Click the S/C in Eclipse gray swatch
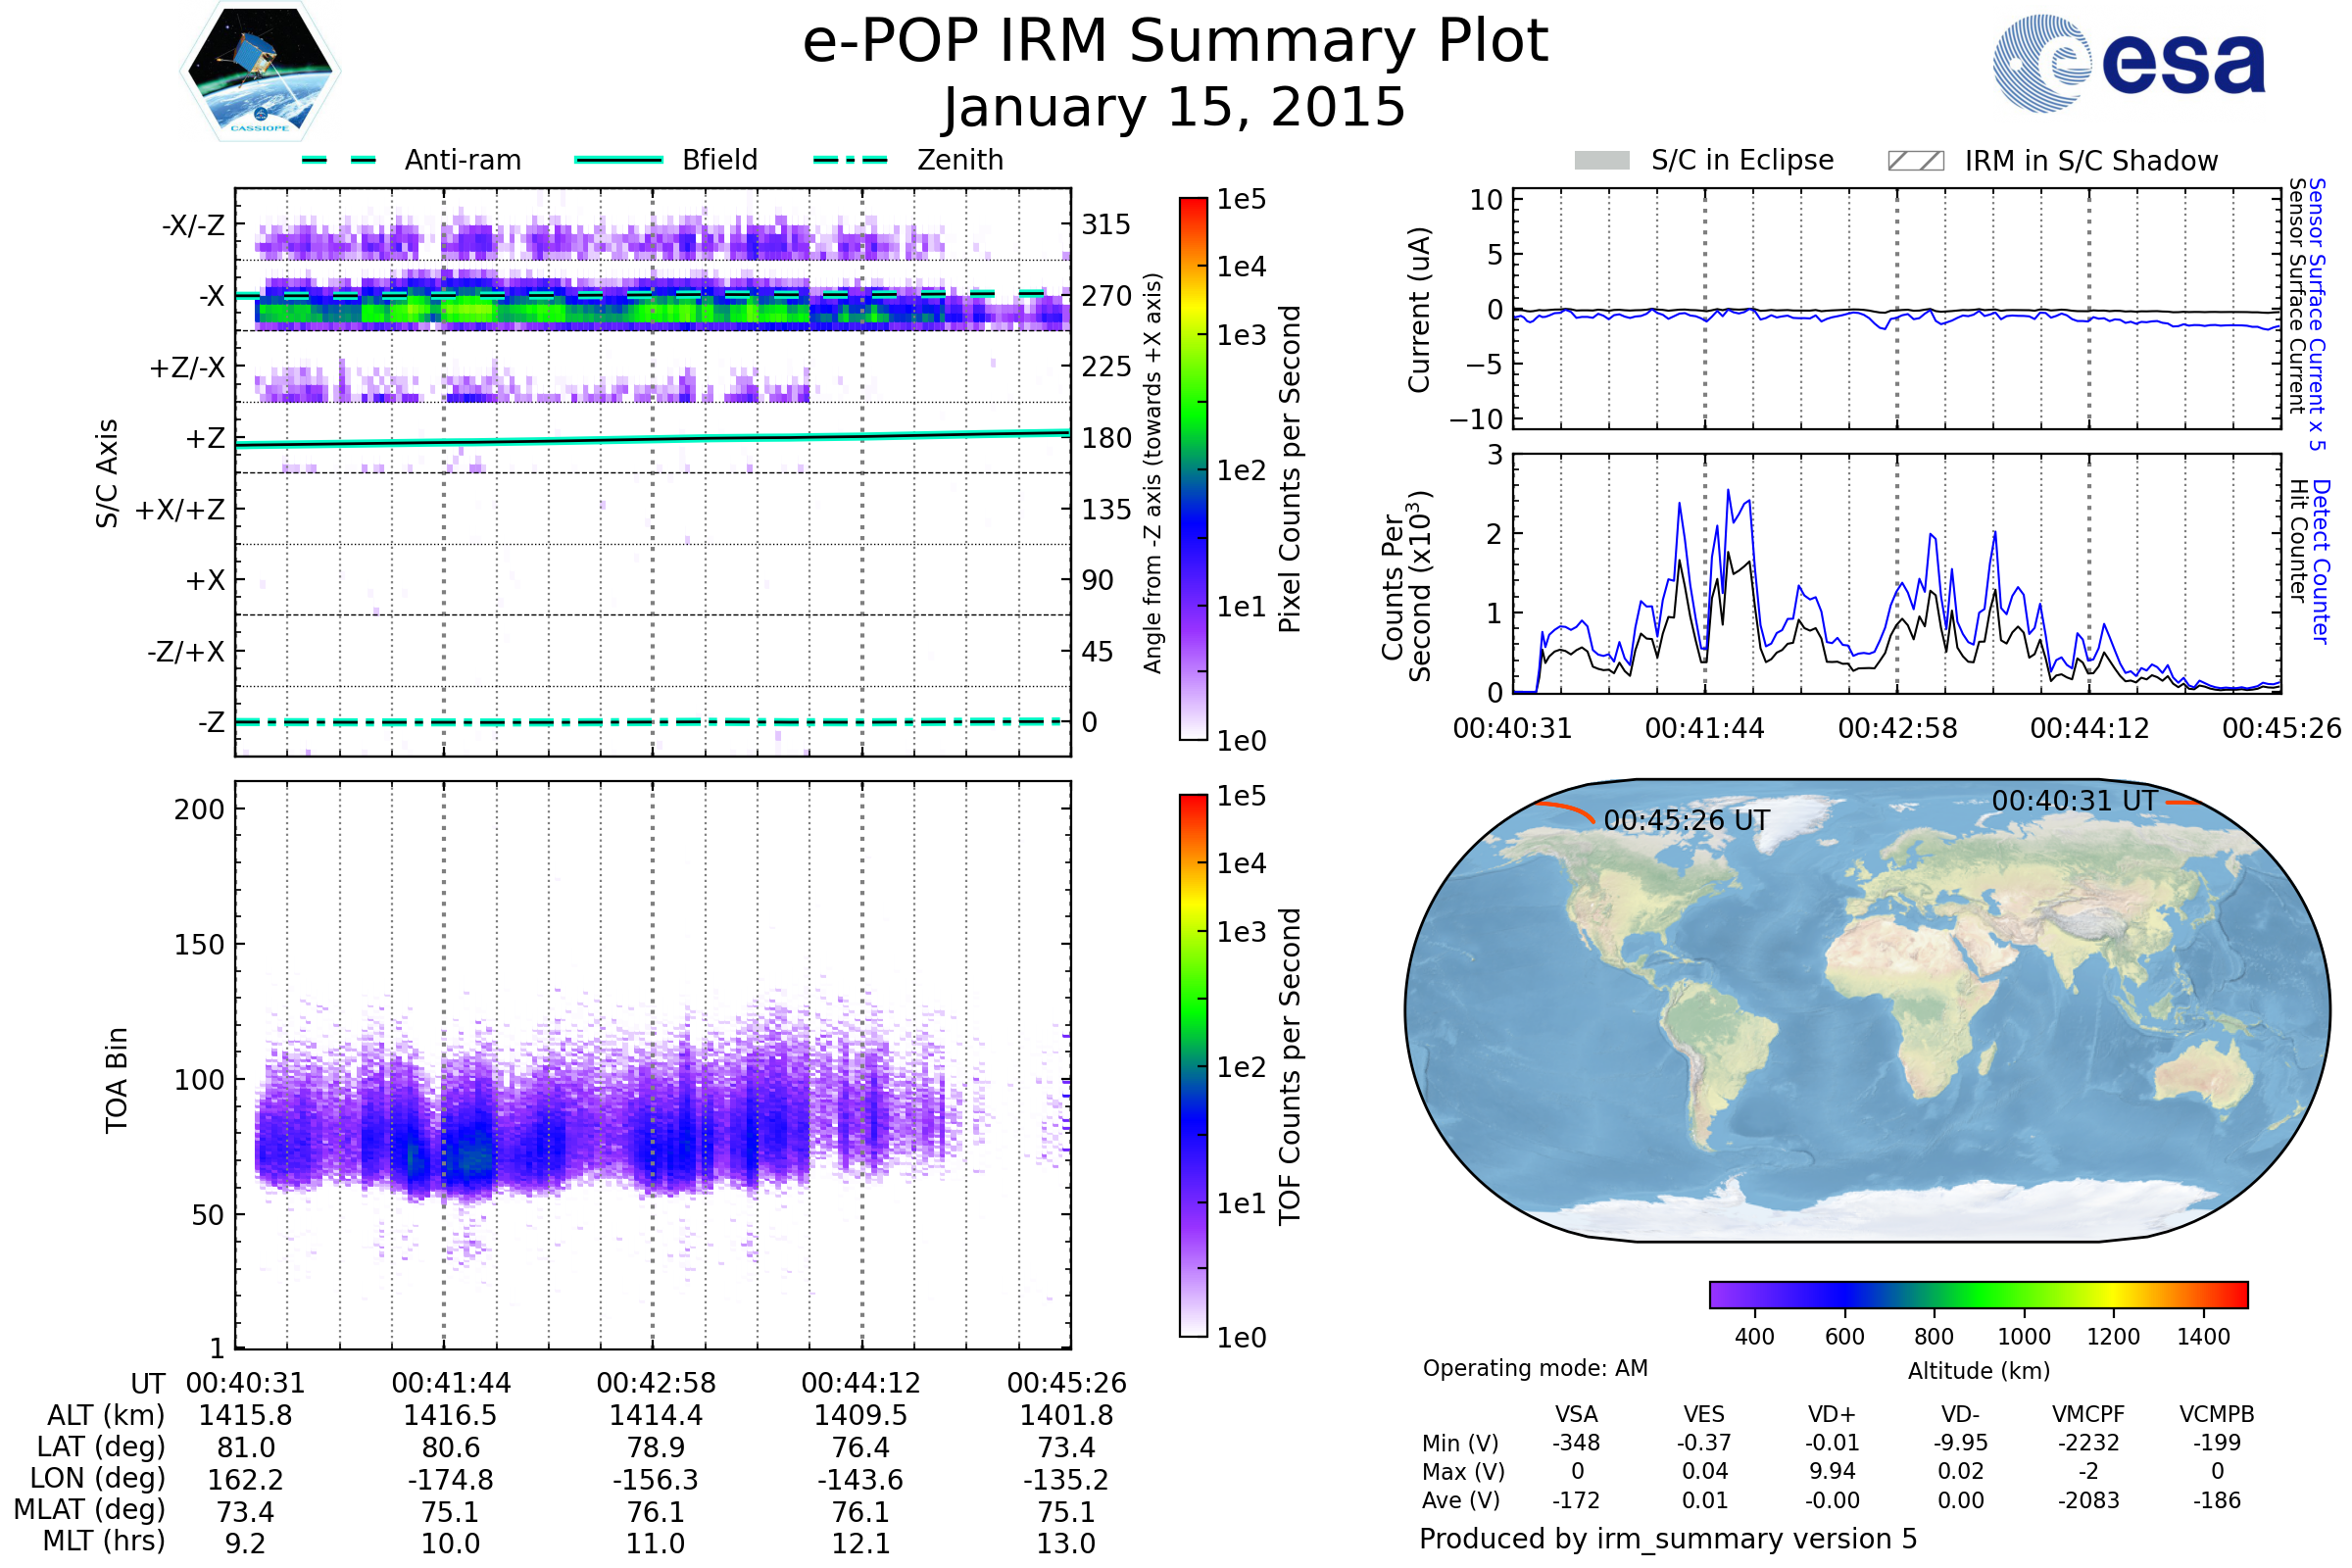This screenshot has width=2352, height=1568. [x=1601, y=161]
